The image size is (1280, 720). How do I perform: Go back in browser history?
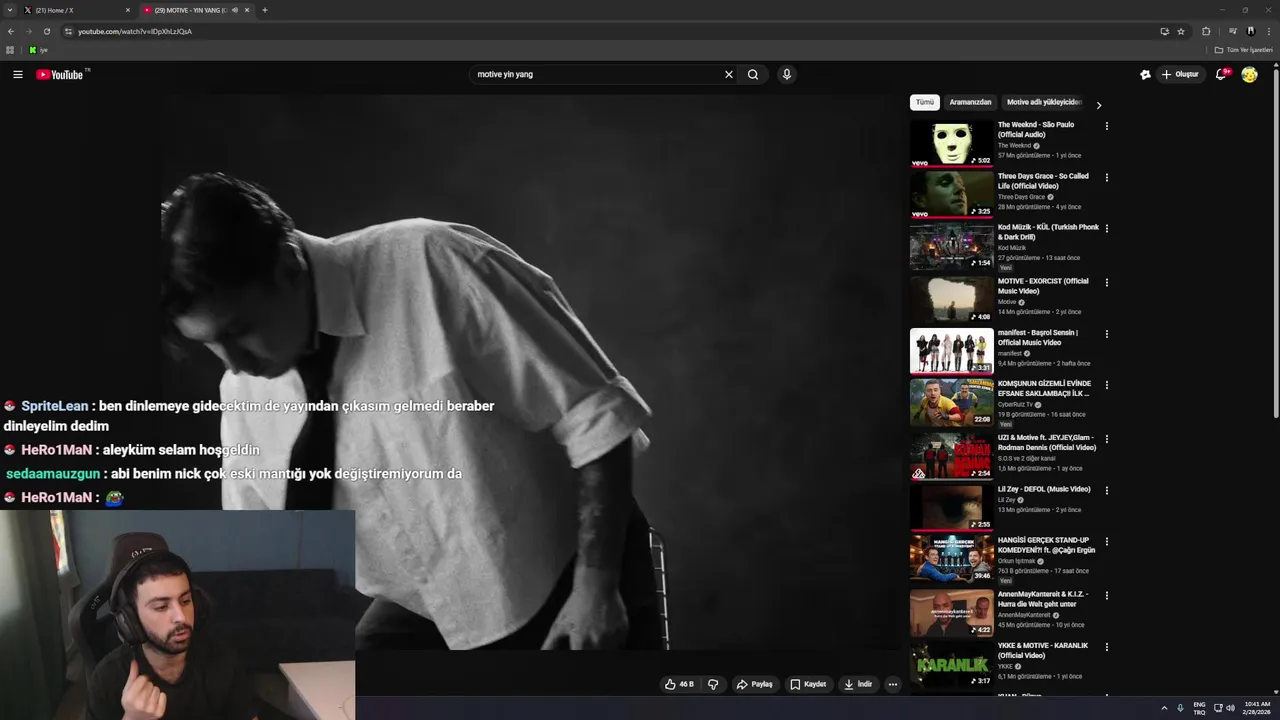(10, 31)
